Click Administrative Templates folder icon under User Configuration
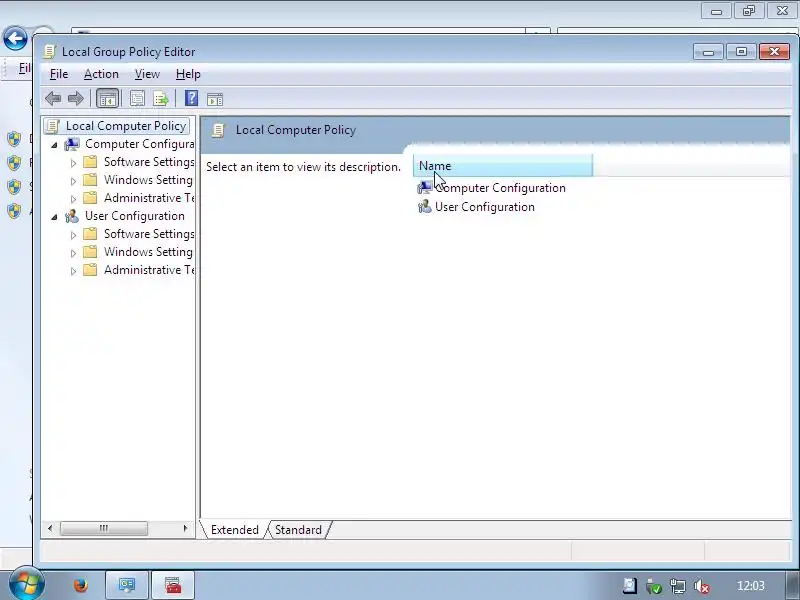The image size is (800, 600). pos(90,269)
